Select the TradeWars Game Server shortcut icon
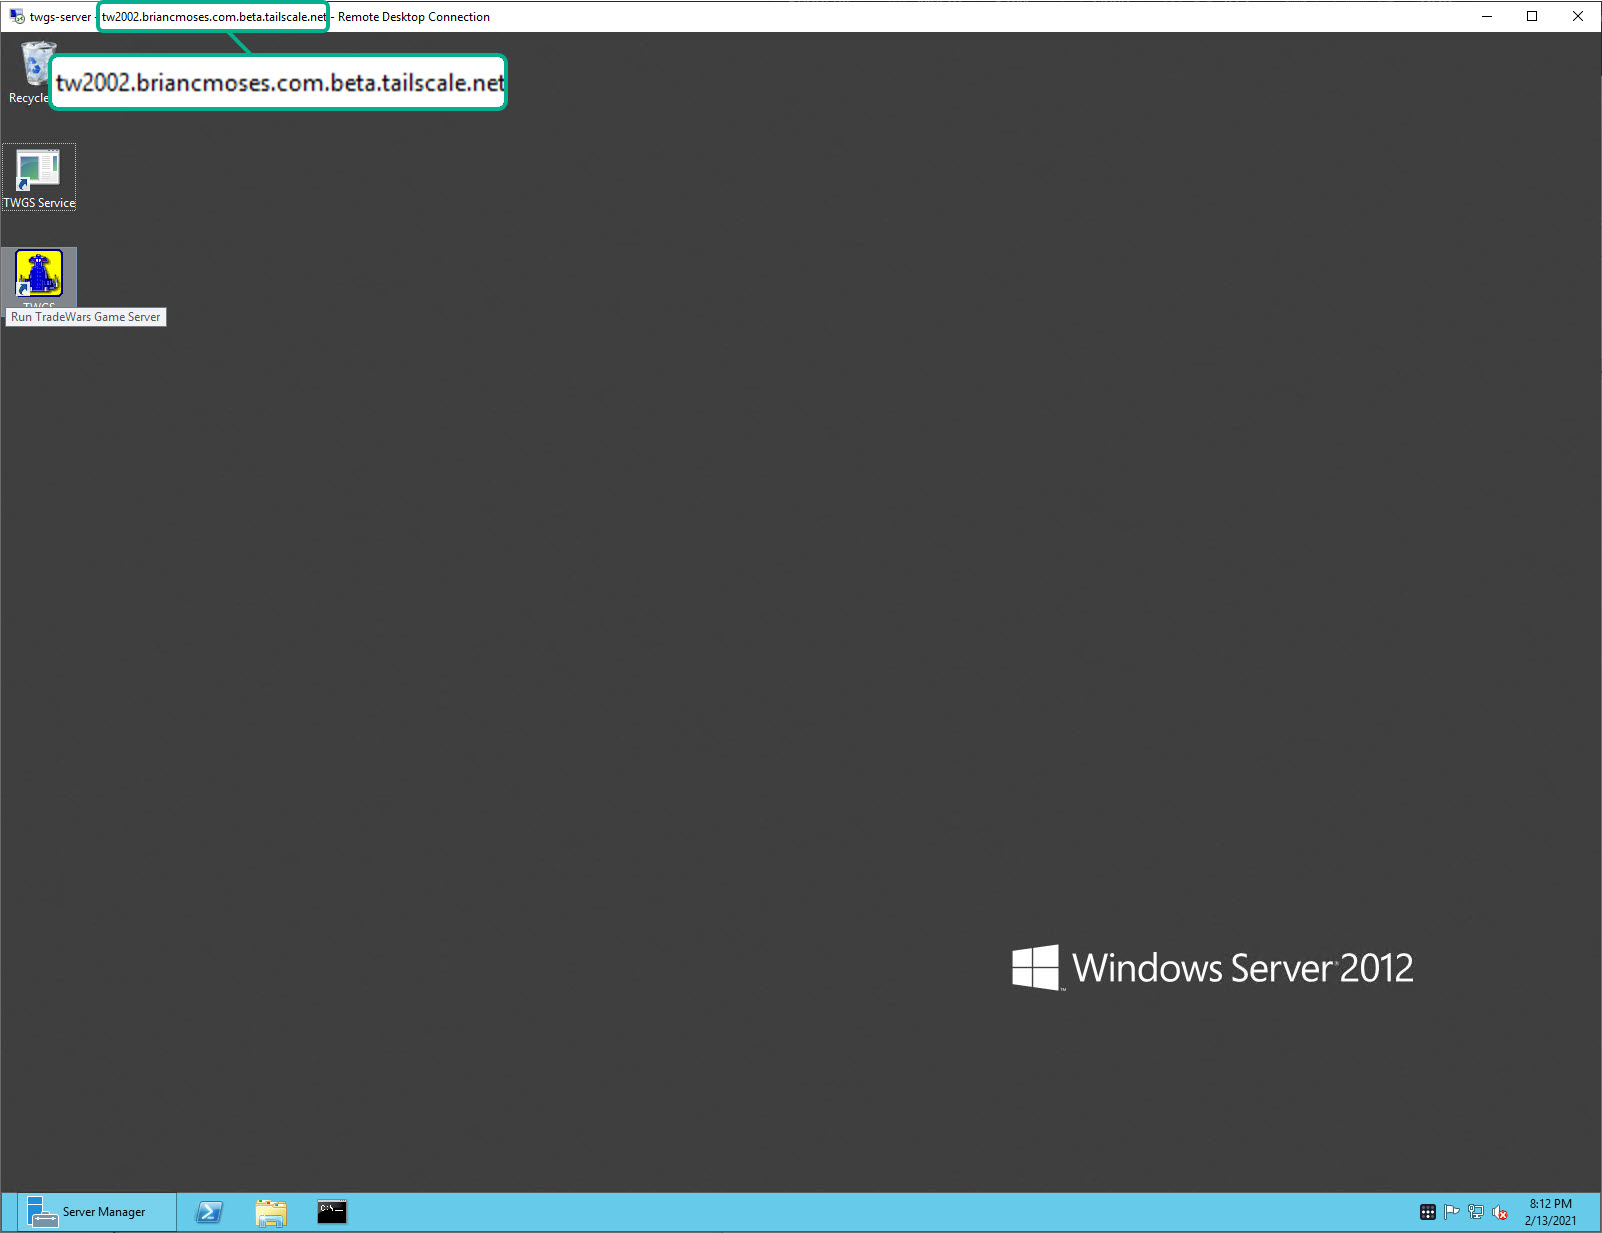Viewport: 1602px width, 1233px height. pyautogui.click(x=39, y=274)
